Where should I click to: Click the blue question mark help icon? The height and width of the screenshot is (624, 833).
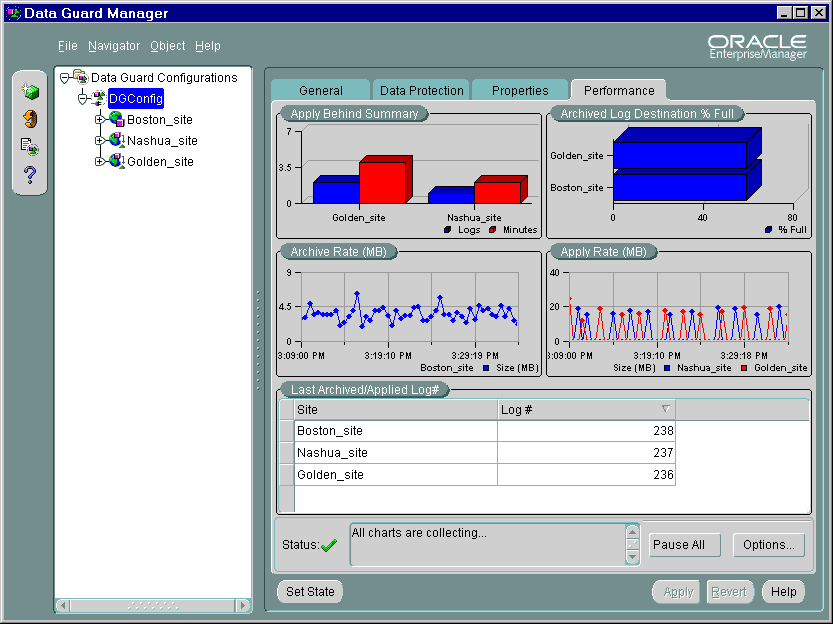tap(30, 175)
